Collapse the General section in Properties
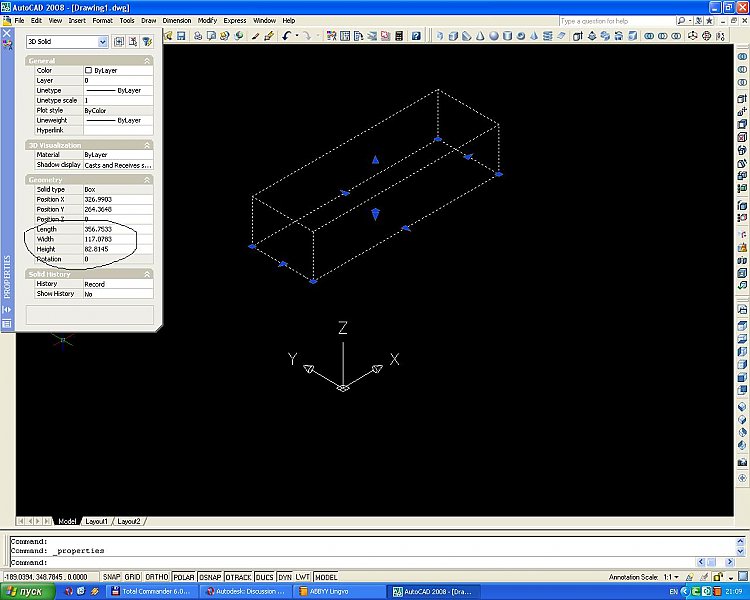The image size is (750, 600). coord(147,61)
